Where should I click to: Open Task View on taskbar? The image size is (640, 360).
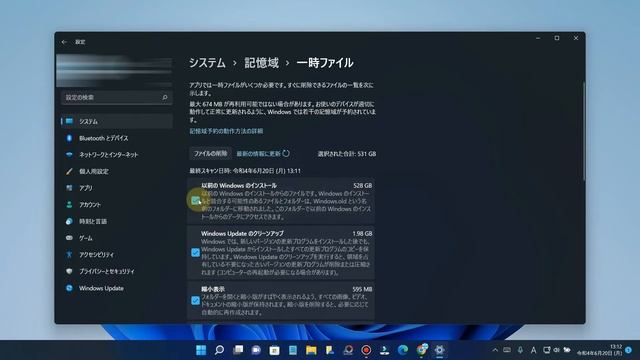click(238, 350)
